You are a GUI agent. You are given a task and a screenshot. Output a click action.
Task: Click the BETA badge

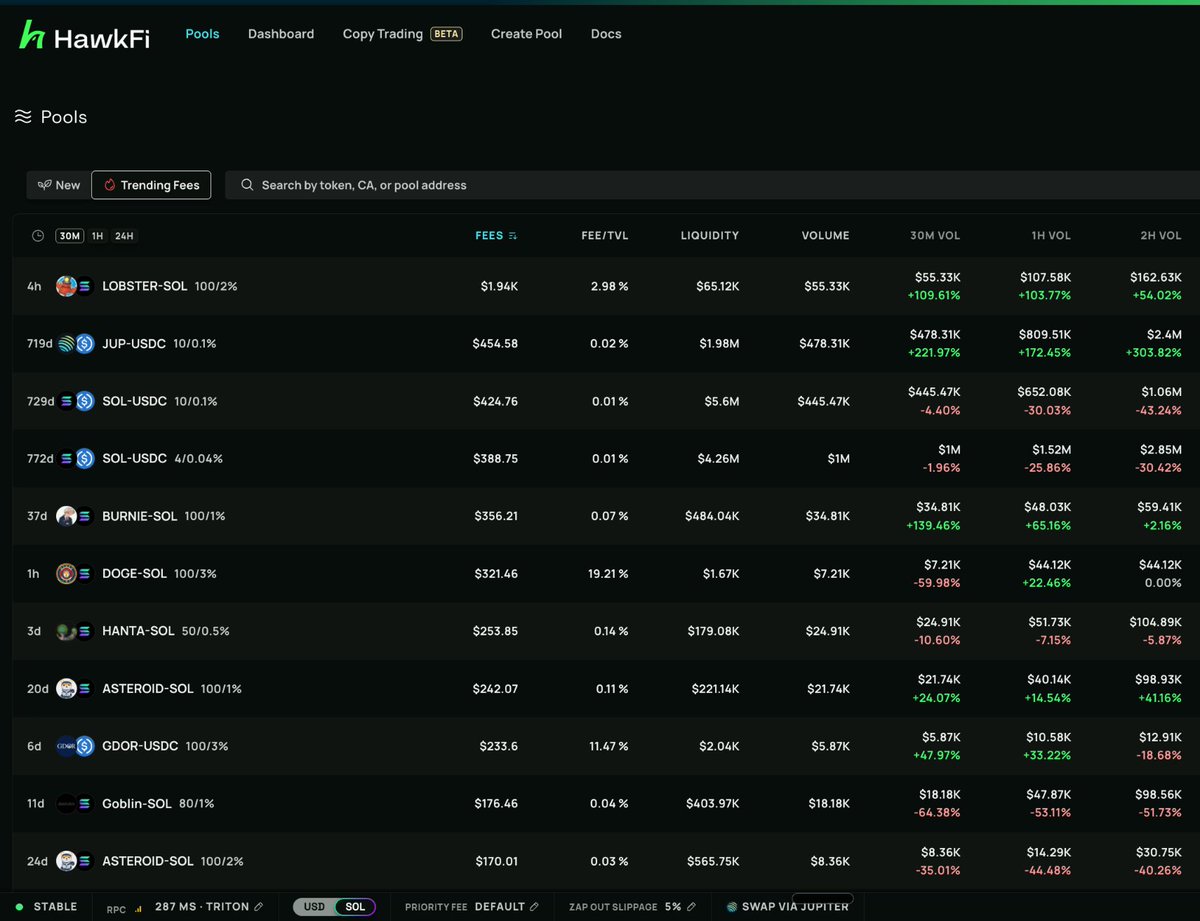(446, 34)
